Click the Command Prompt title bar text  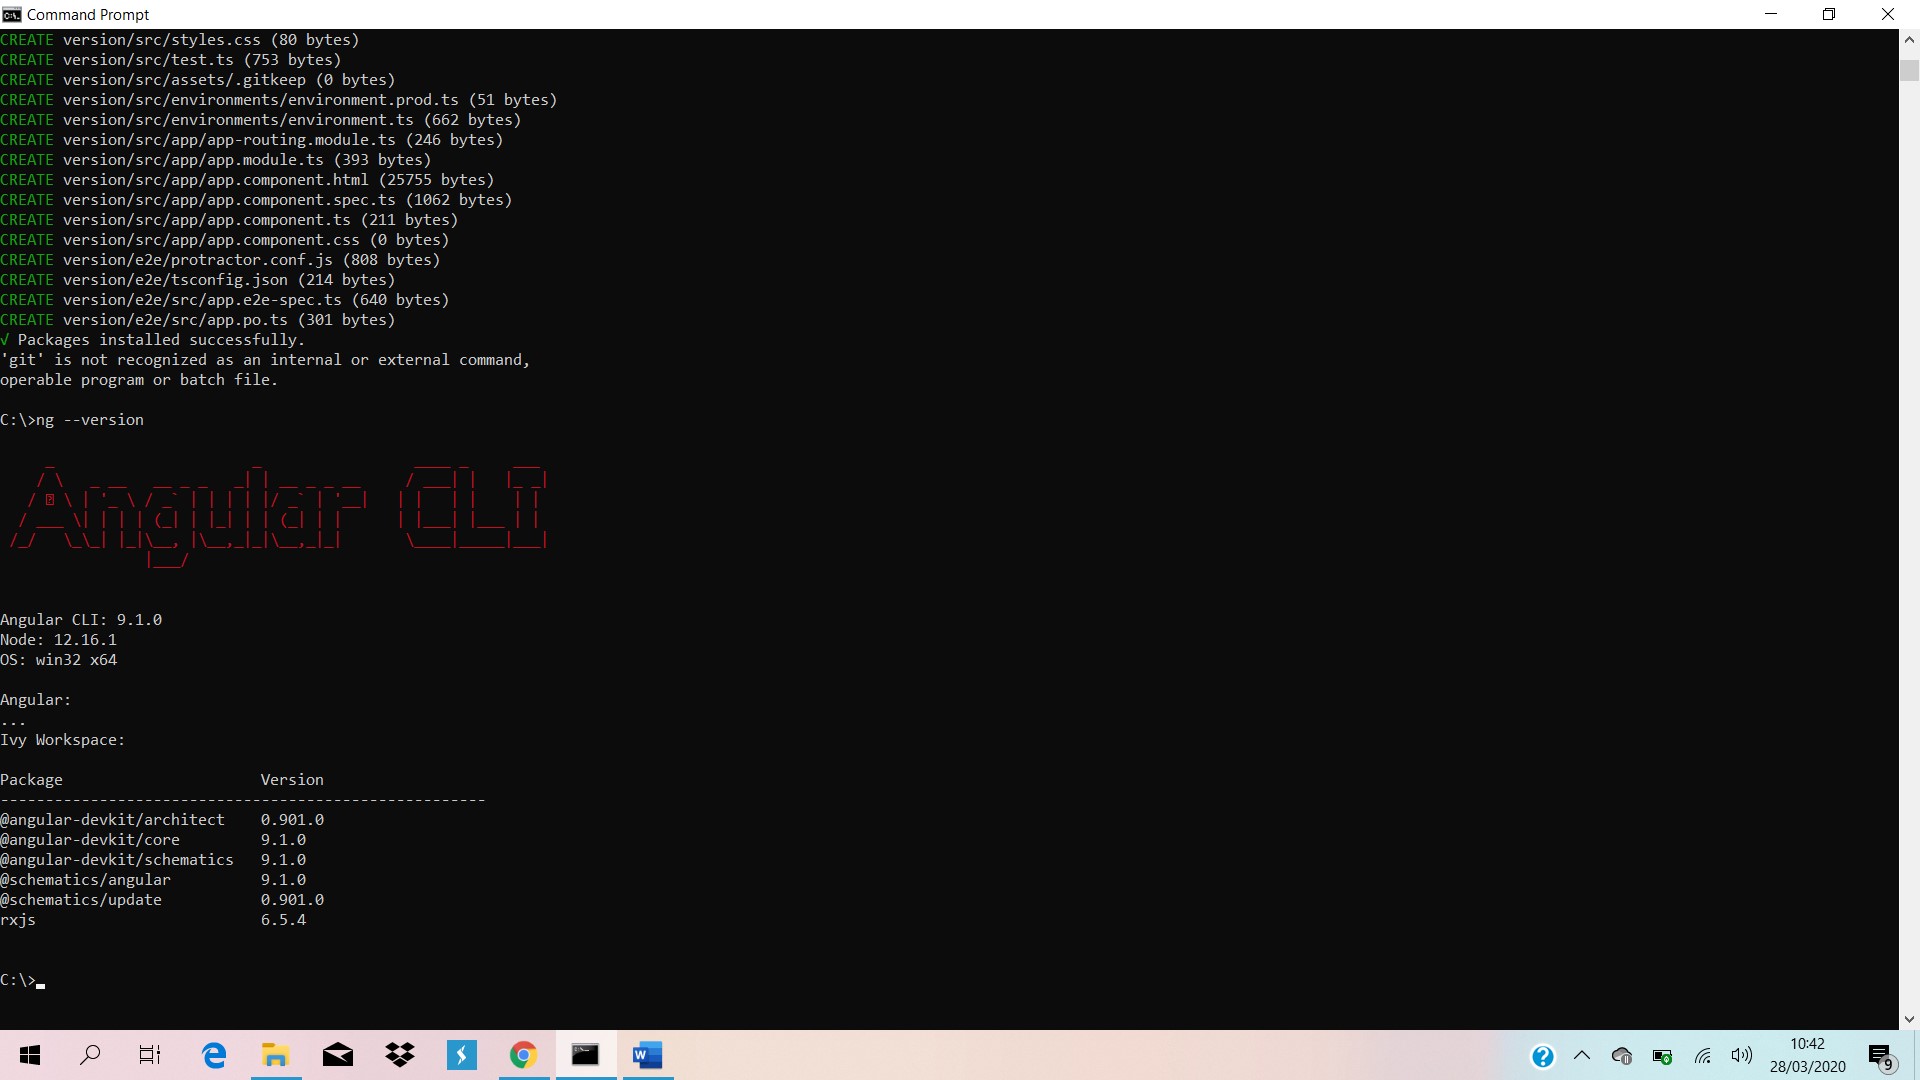[88, 14]
